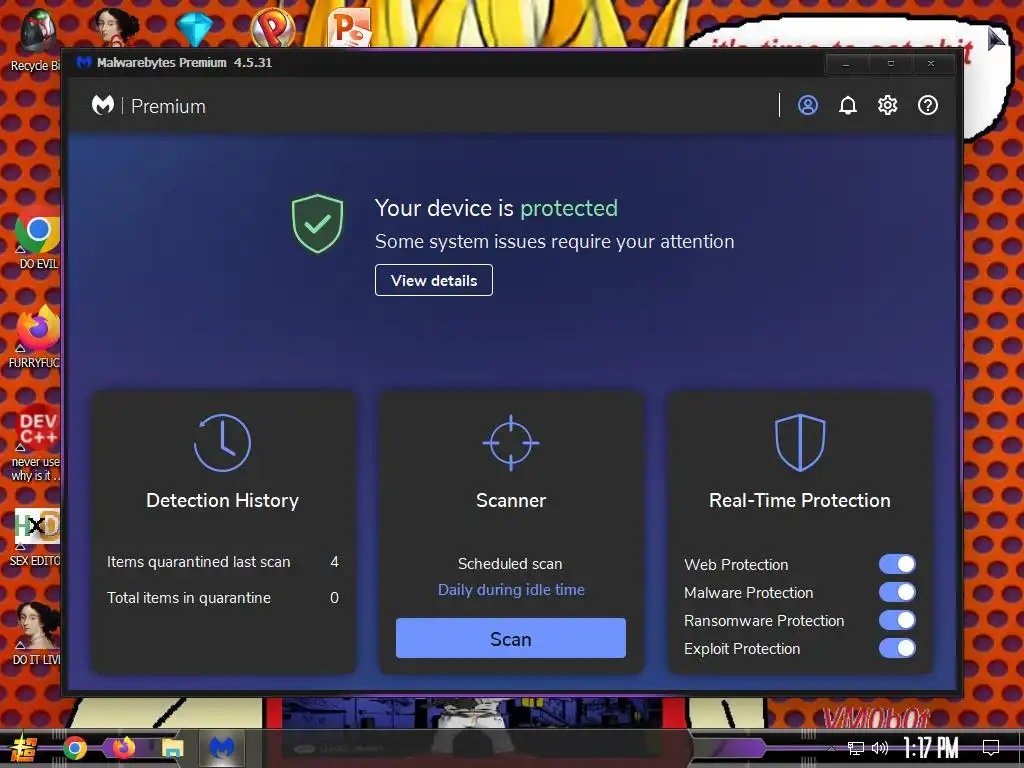Image resolution: width=1024 pixels, height=768 pixels.
Task: Select the PowerPoint desktop icon
Action: [349, 27]
